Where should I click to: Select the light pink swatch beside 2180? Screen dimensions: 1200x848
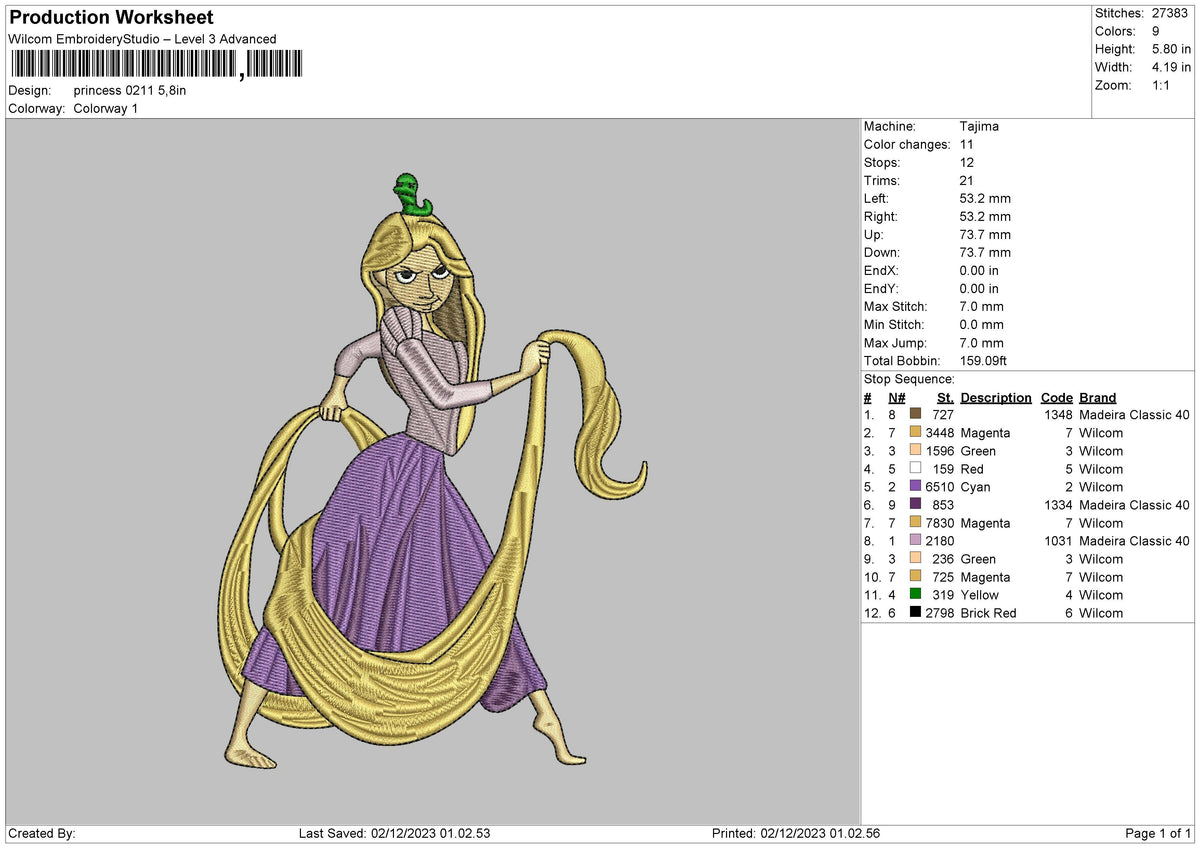click(915, 541)
